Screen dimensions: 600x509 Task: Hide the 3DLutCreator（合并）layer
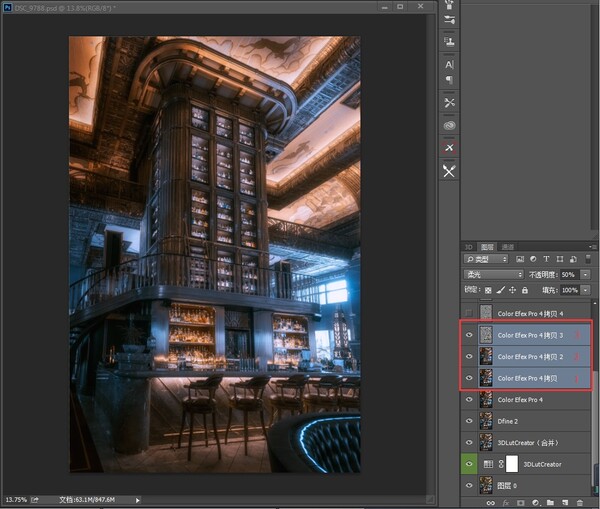click(x=469, y=442)
